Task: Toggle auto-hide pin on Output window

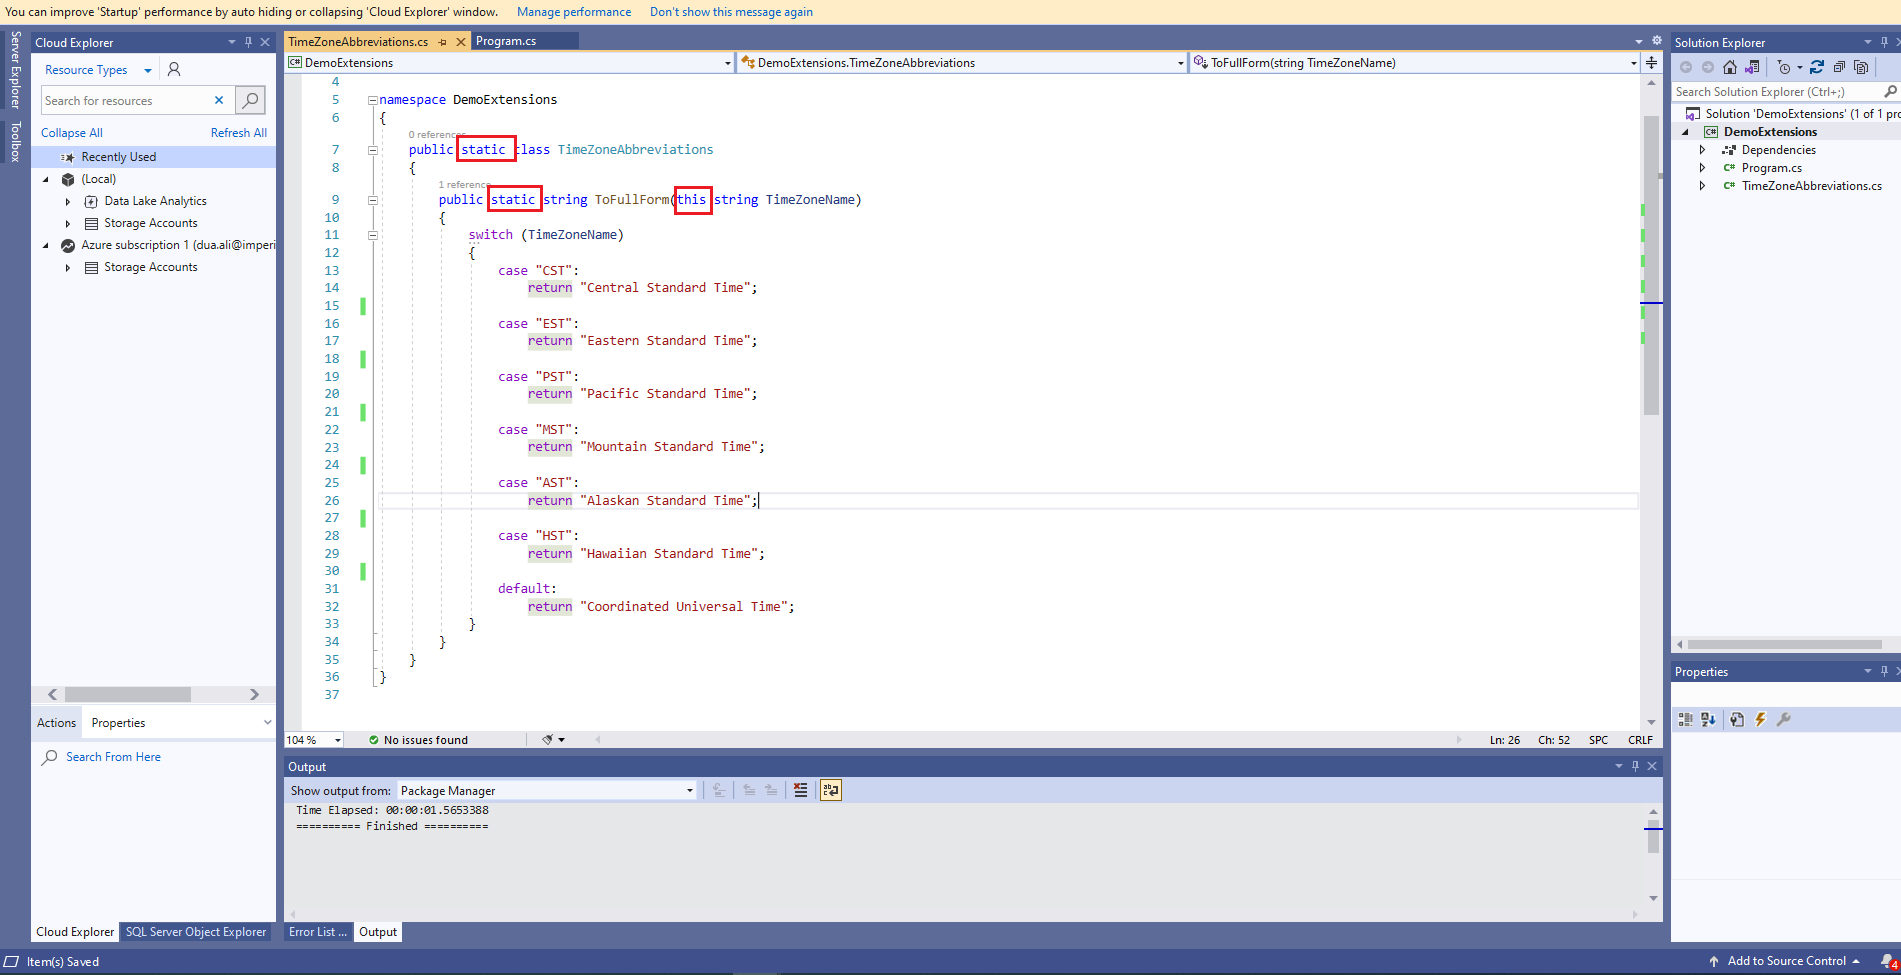Action: coord(1635,766)
